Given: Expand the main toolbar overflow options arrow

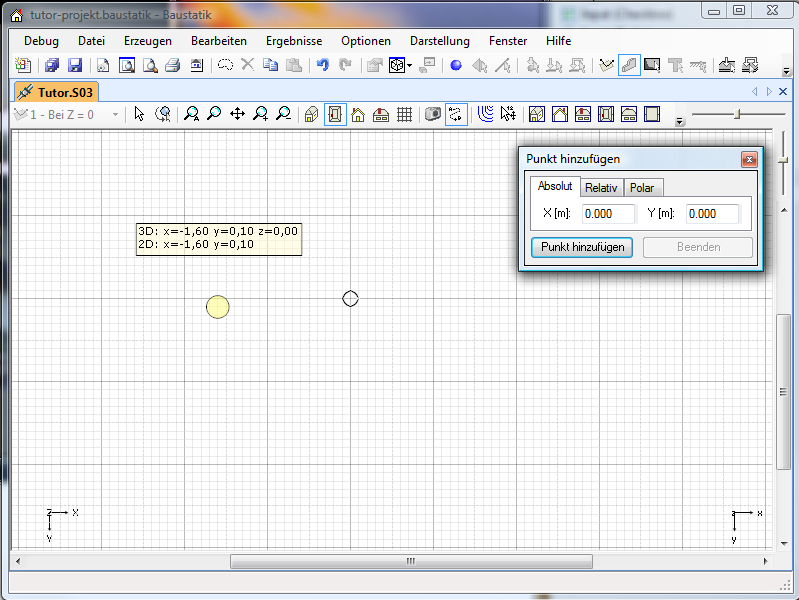Looking at the screenshot, I should (x=786, y=72).
